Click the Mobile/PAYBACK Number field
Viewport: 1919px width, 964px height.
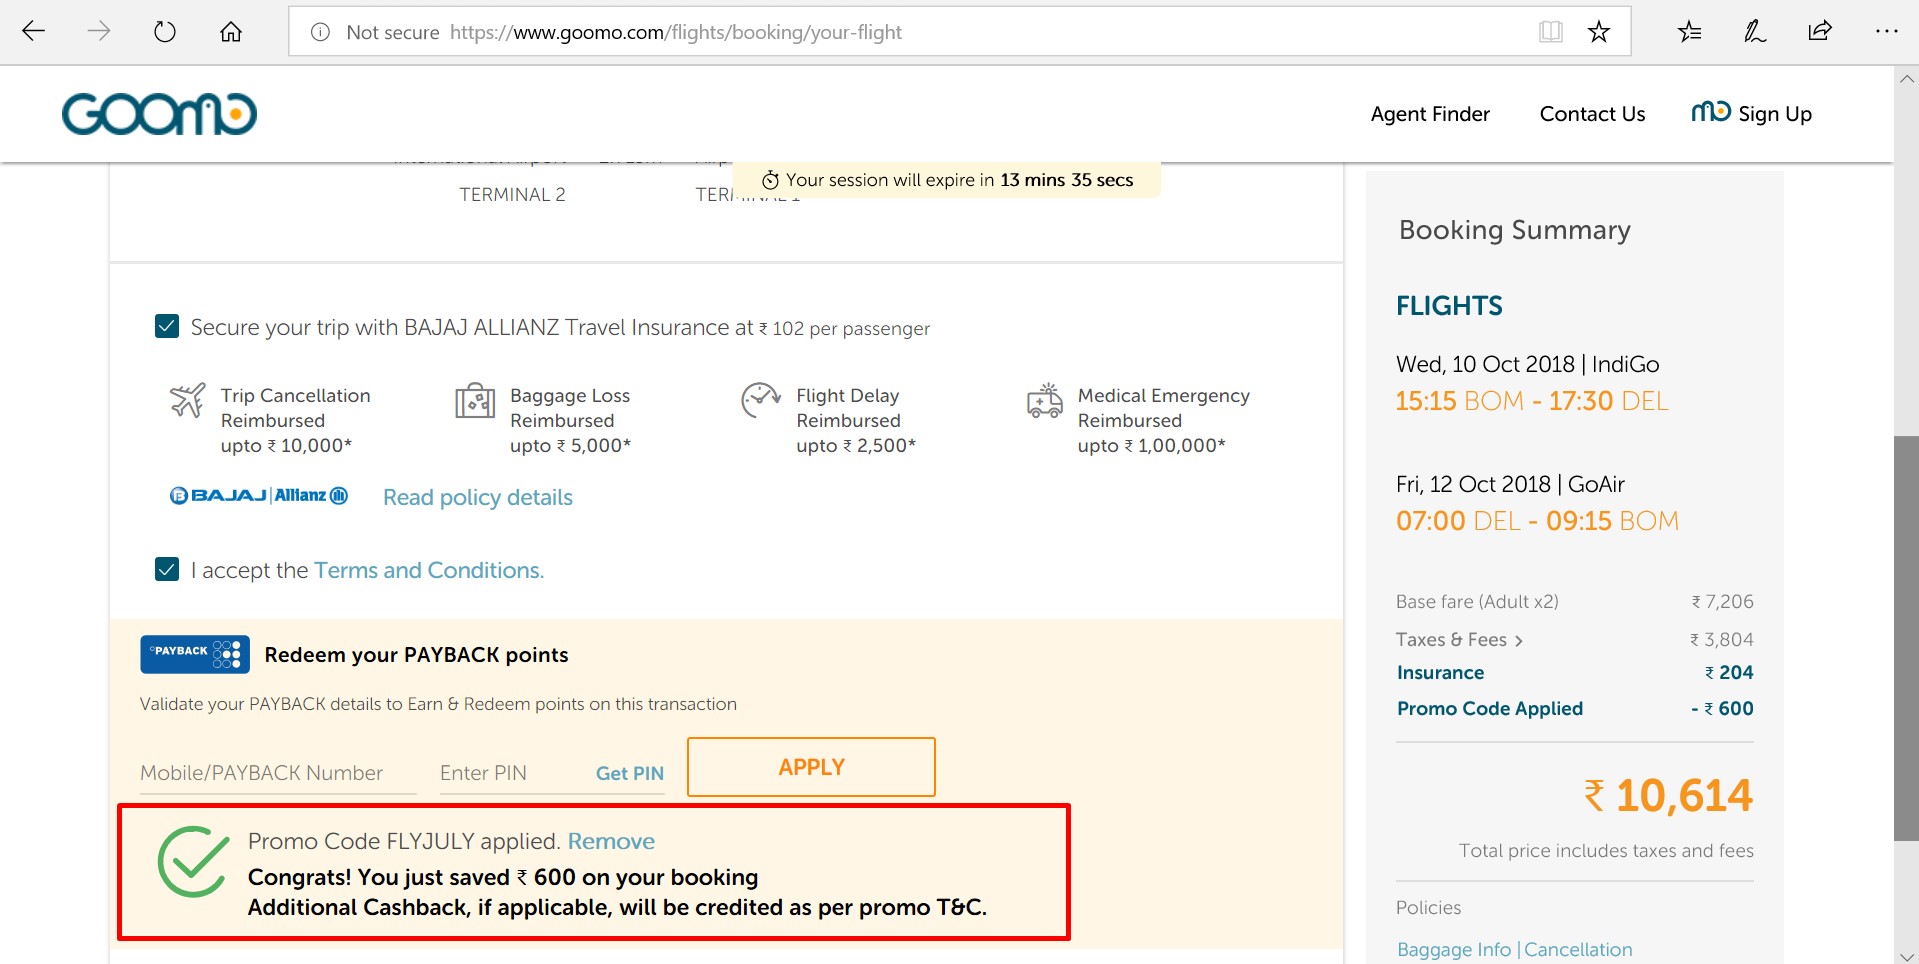click(278, 773)
